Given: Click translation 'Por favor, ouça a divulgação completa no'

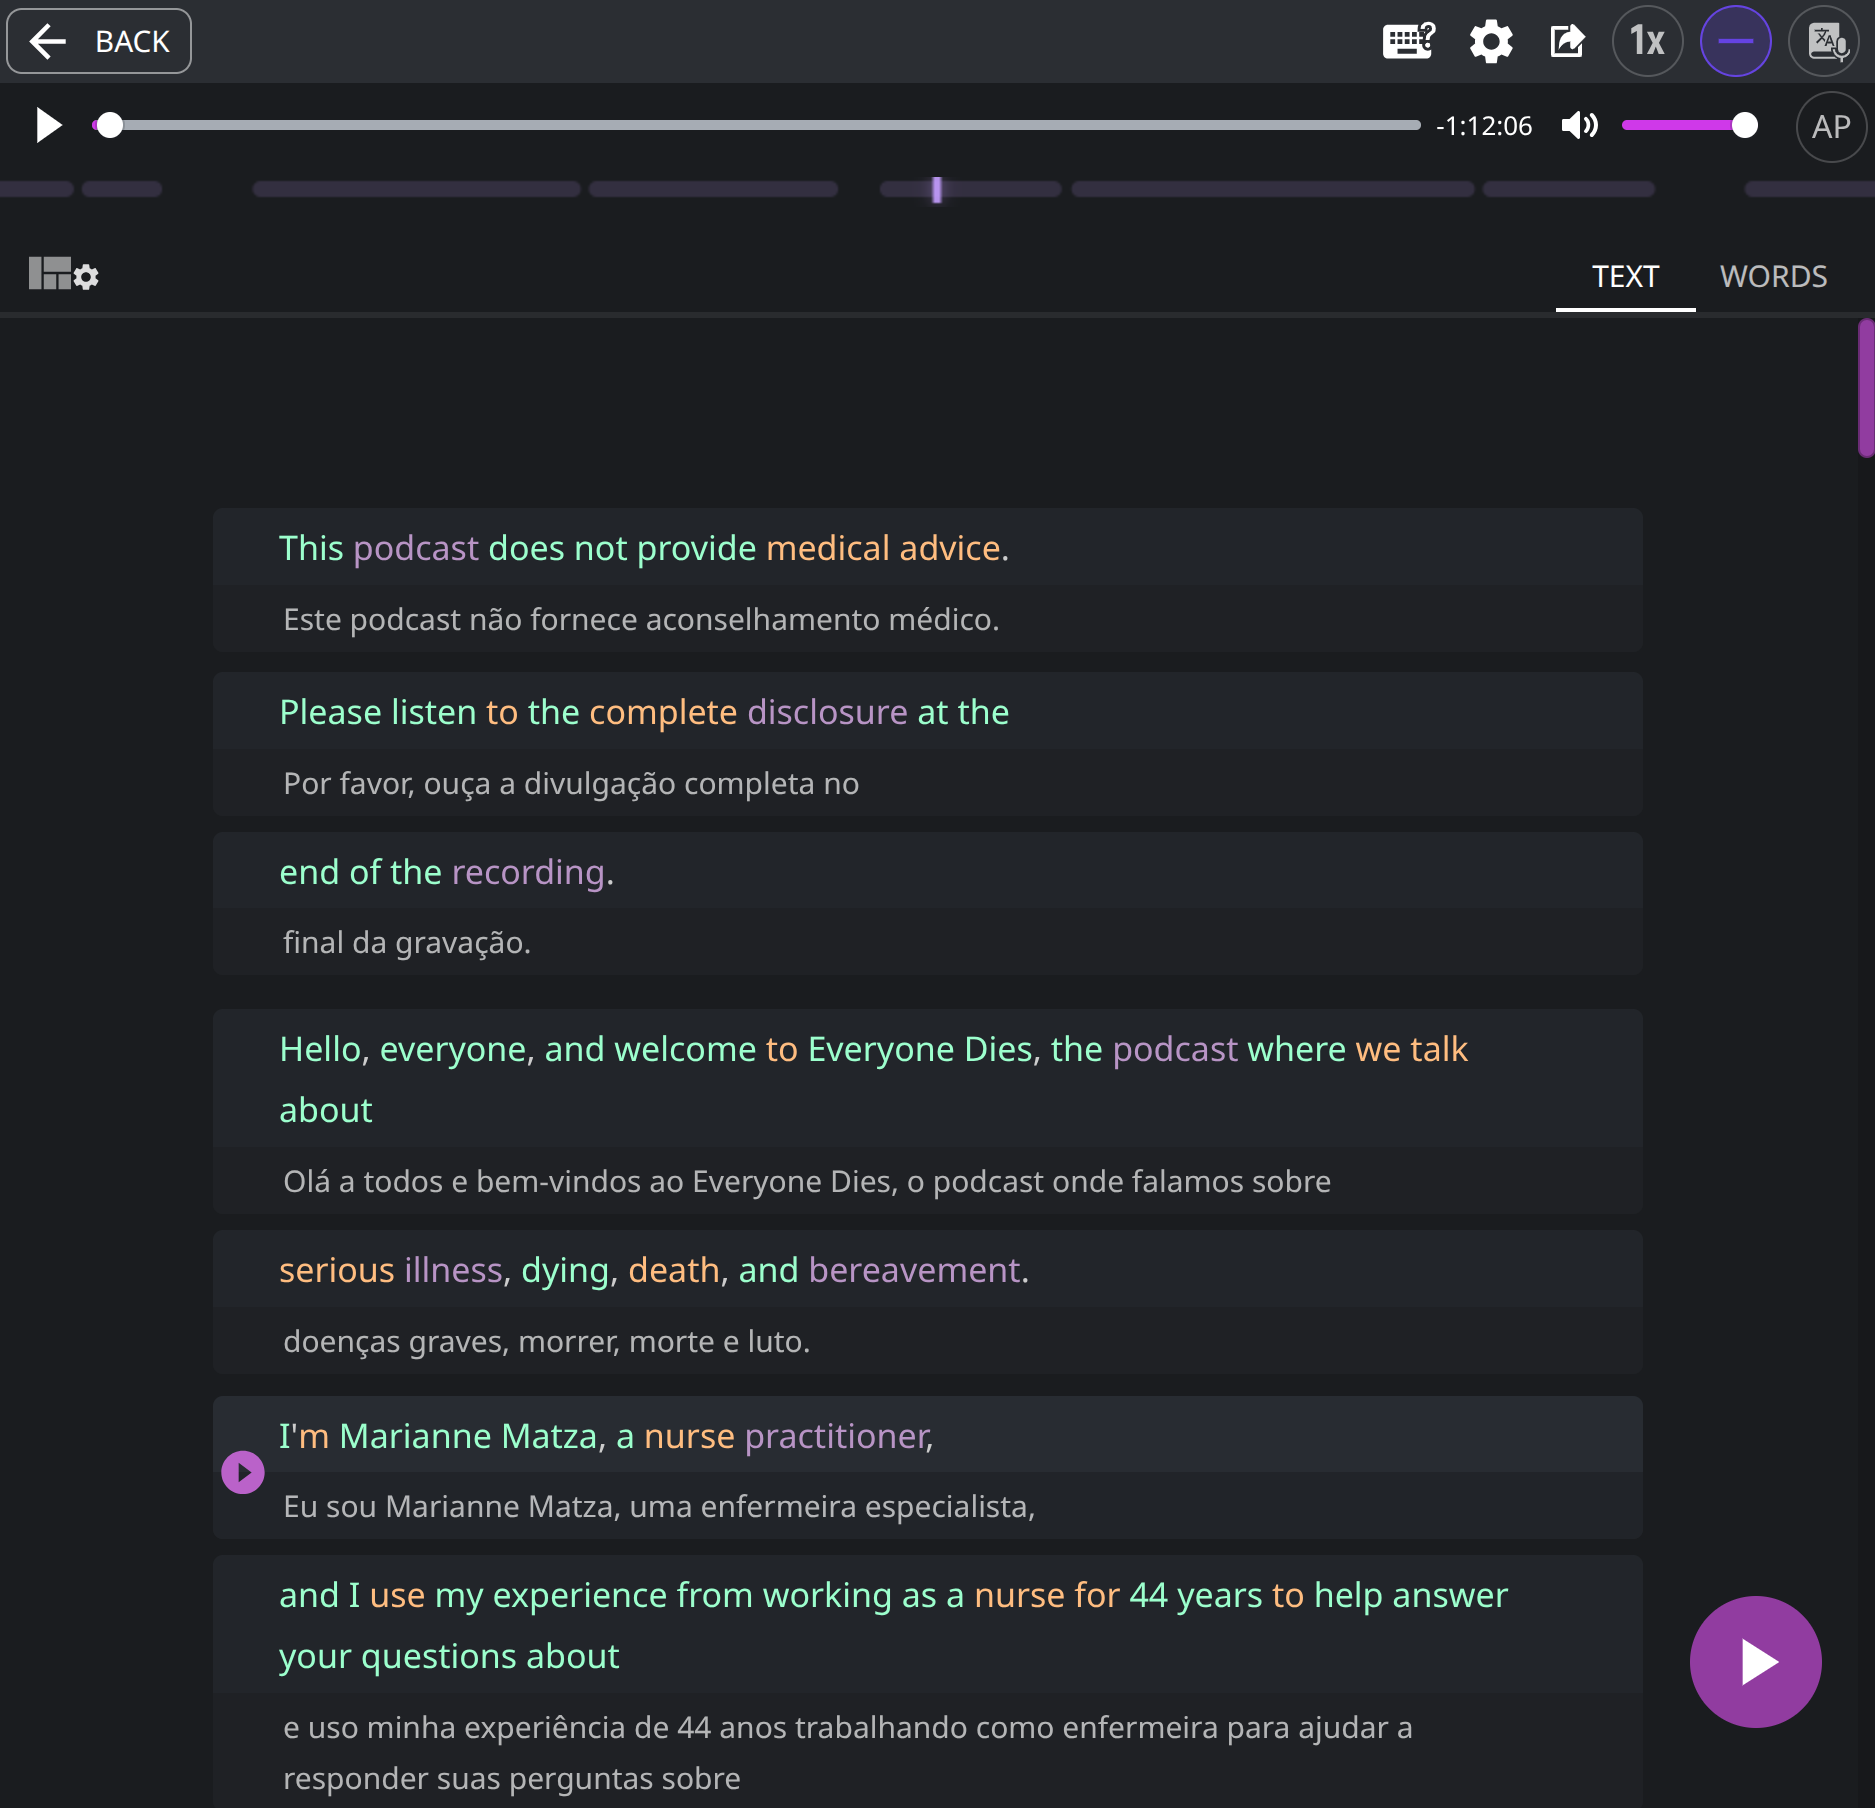Looking at the screenshot, I should (571, 783).
